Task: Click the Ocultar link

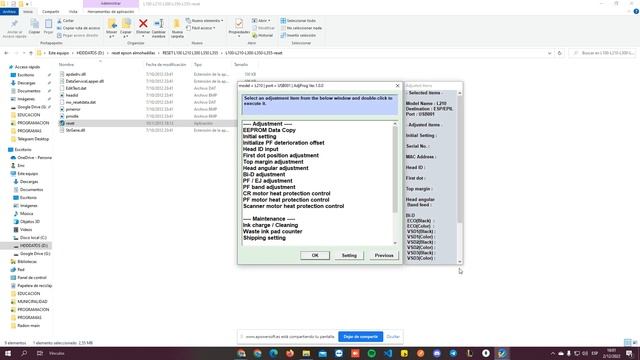Action: point(393,337)
